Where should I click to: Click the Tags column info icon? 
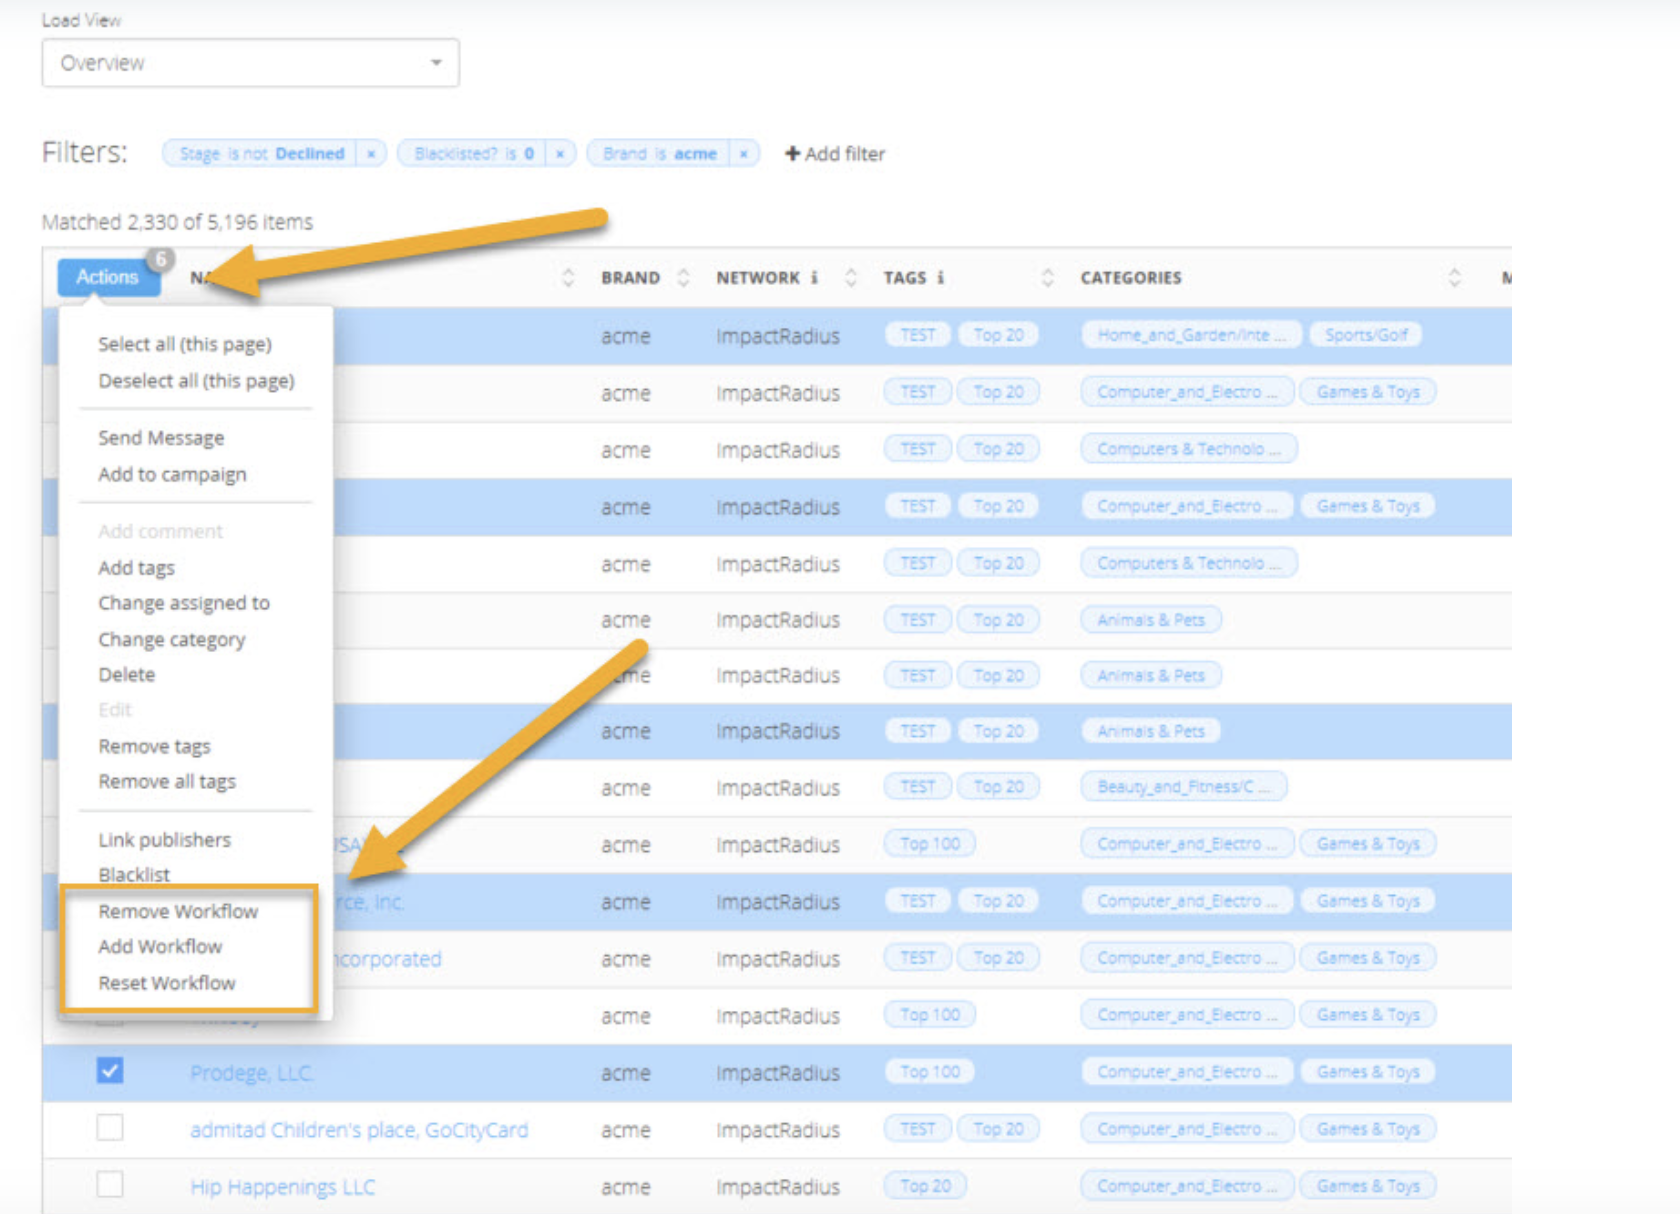940,278
